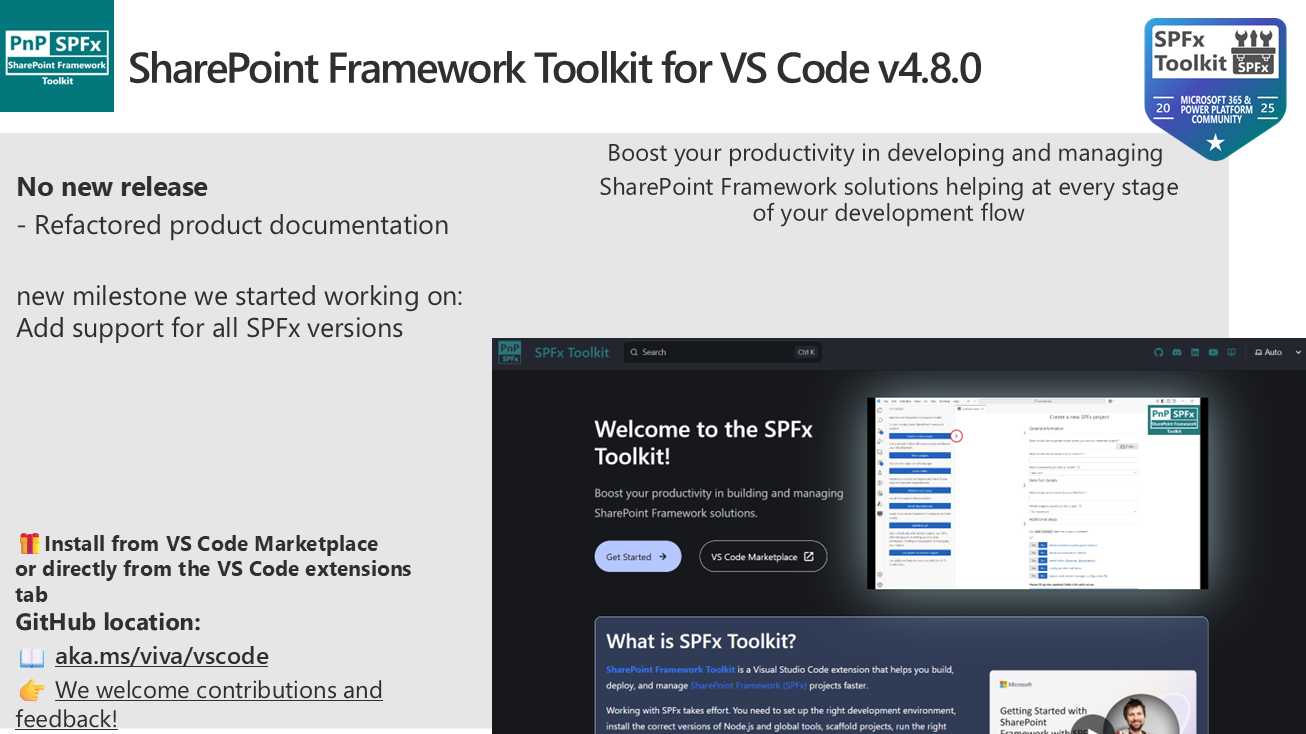Open the GitHub icon link in the navbar

pos(1159,352)
